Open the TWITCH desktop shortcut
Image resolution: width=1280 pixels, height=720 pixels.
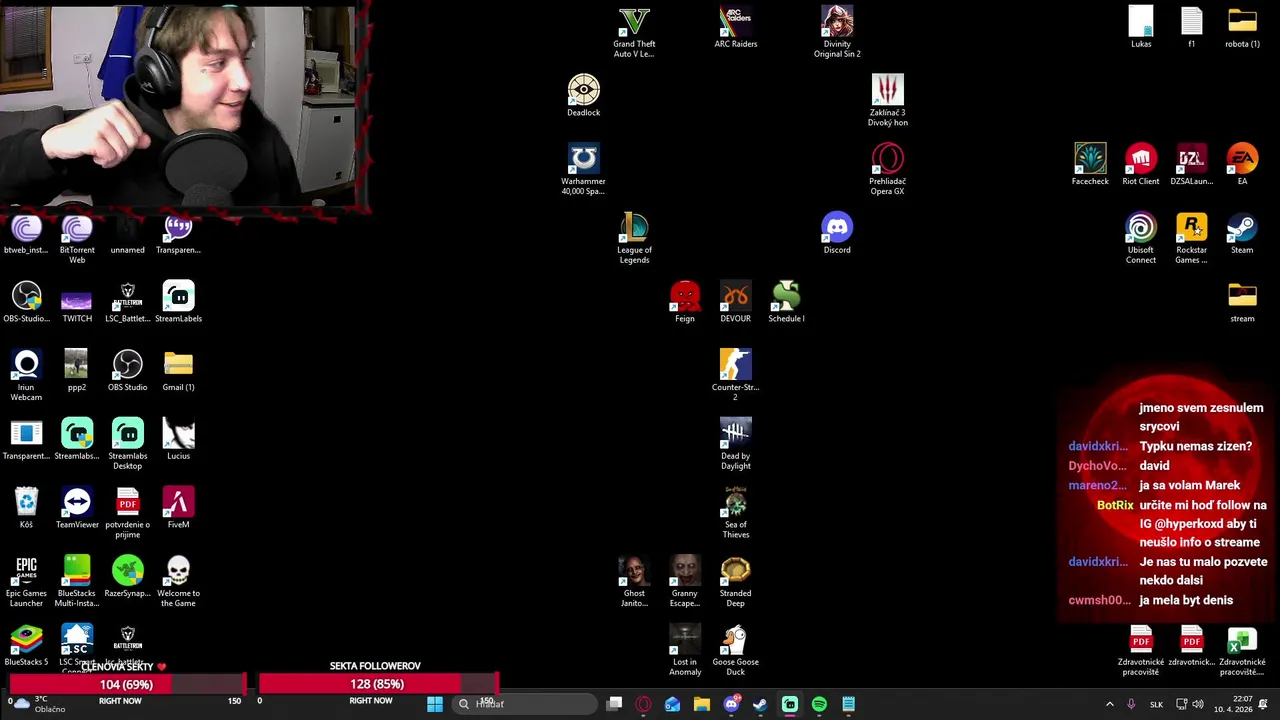tap(77, 302)
